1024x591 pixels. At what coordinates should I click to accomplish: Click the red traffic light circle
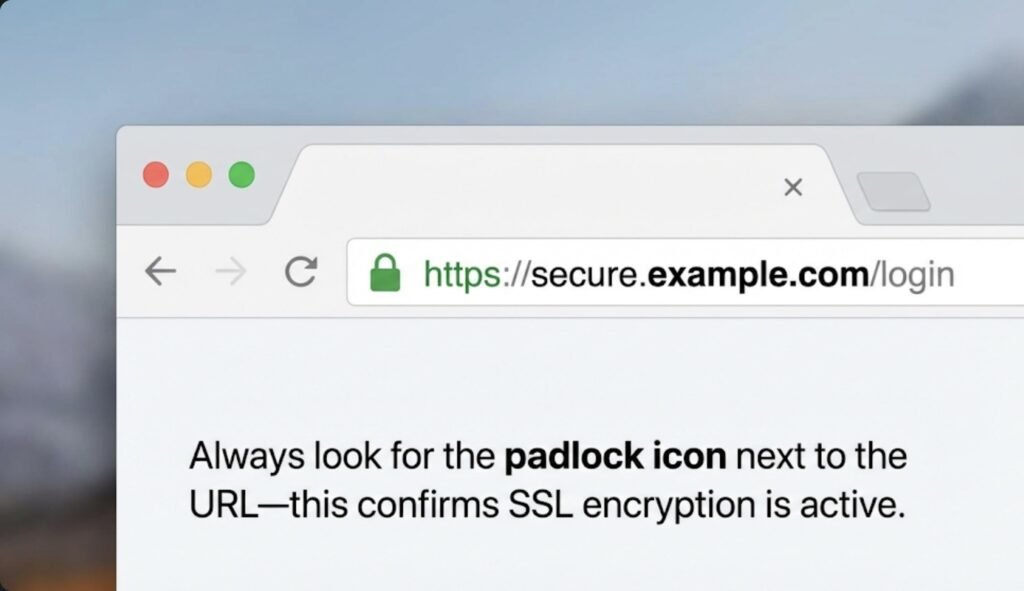(156, 175)
